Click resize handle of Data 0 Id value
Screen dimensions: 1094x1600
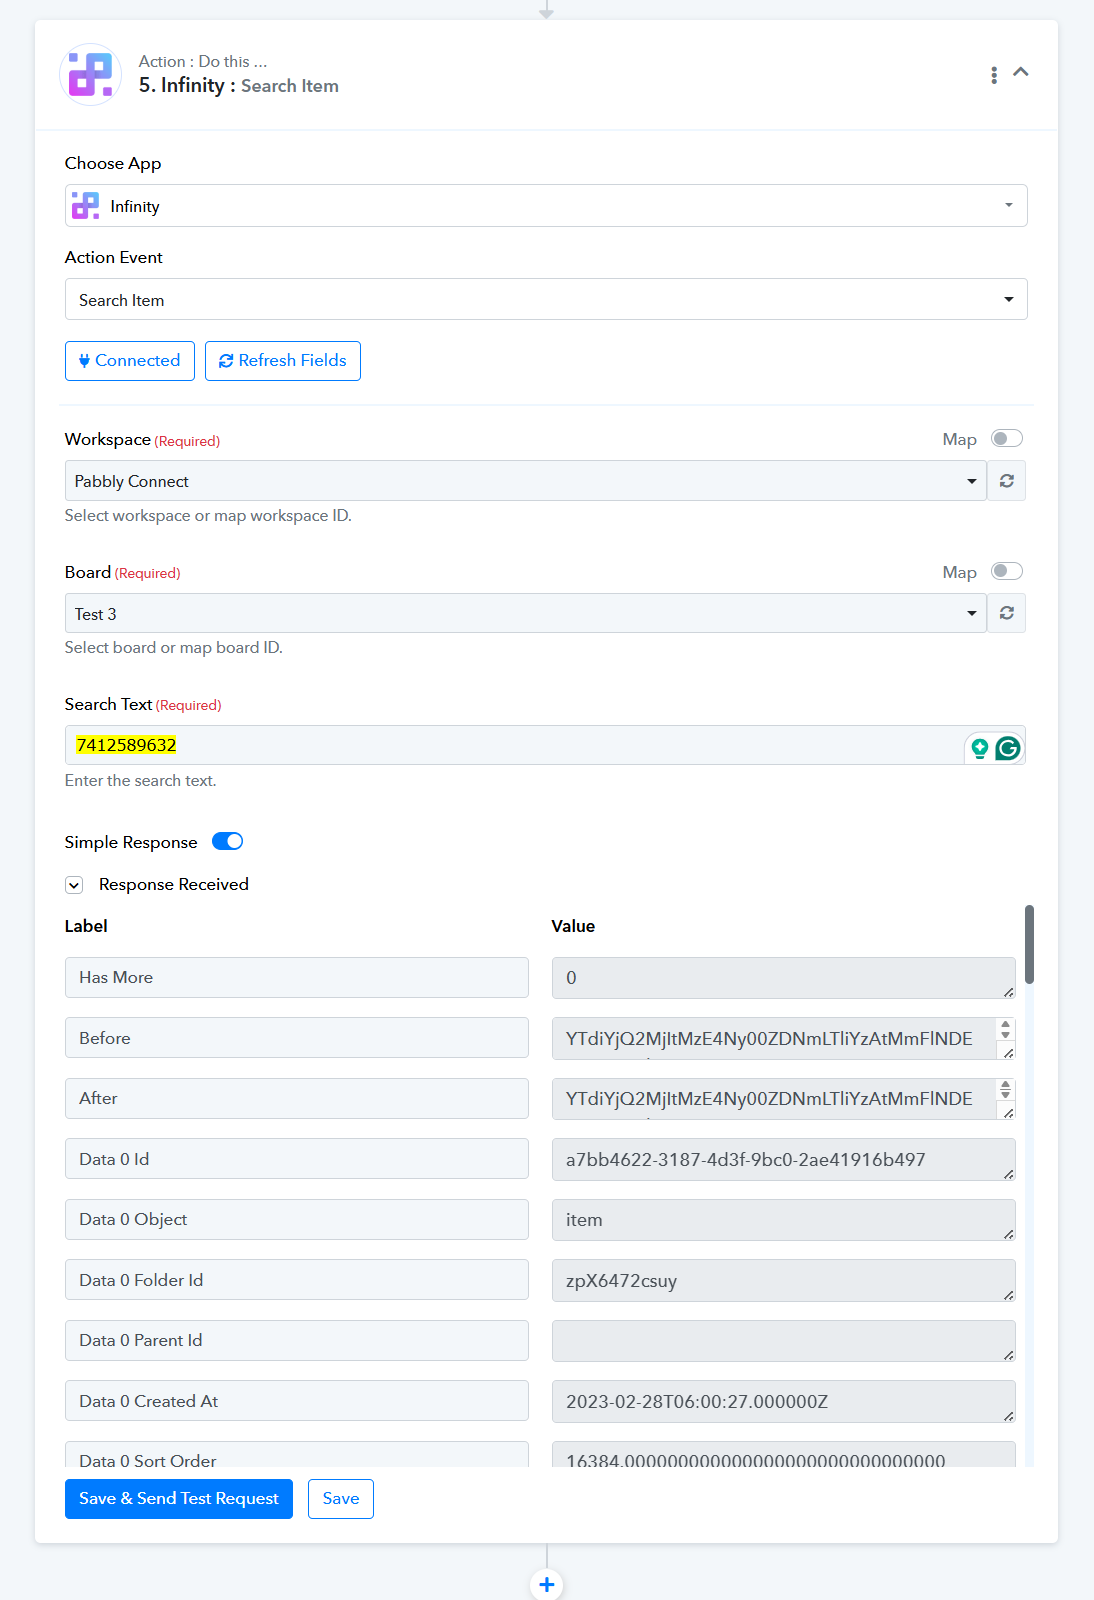1008,1174
